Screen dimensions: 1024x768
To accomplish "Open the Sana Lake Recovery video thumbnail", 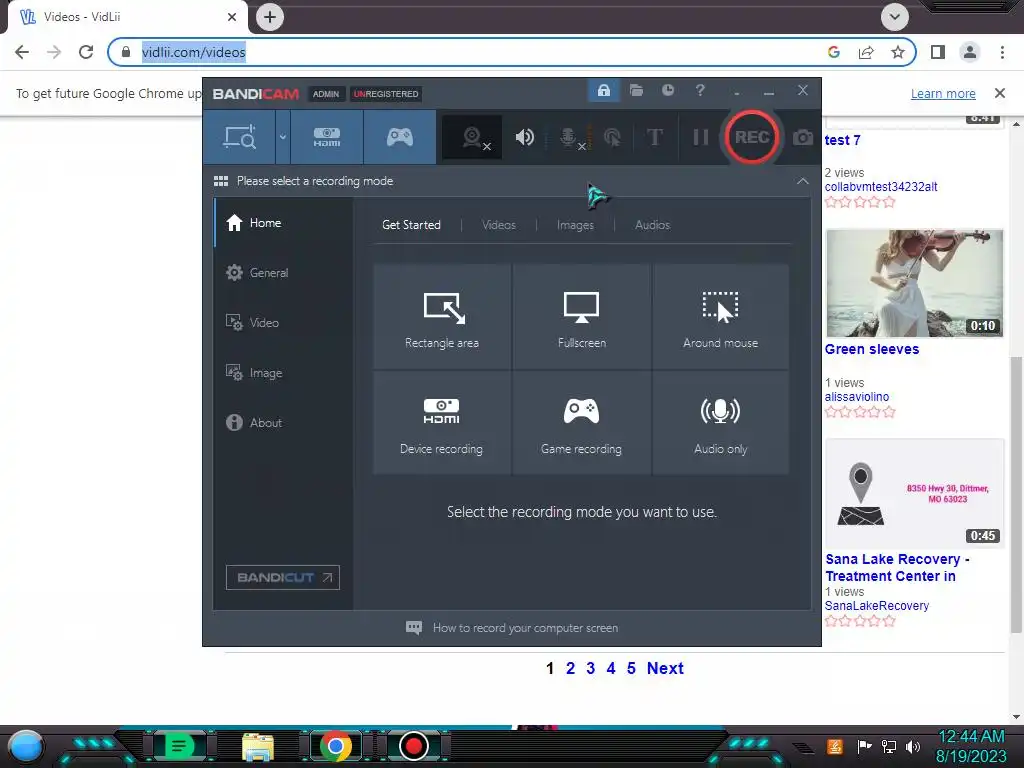I will 914,494.
